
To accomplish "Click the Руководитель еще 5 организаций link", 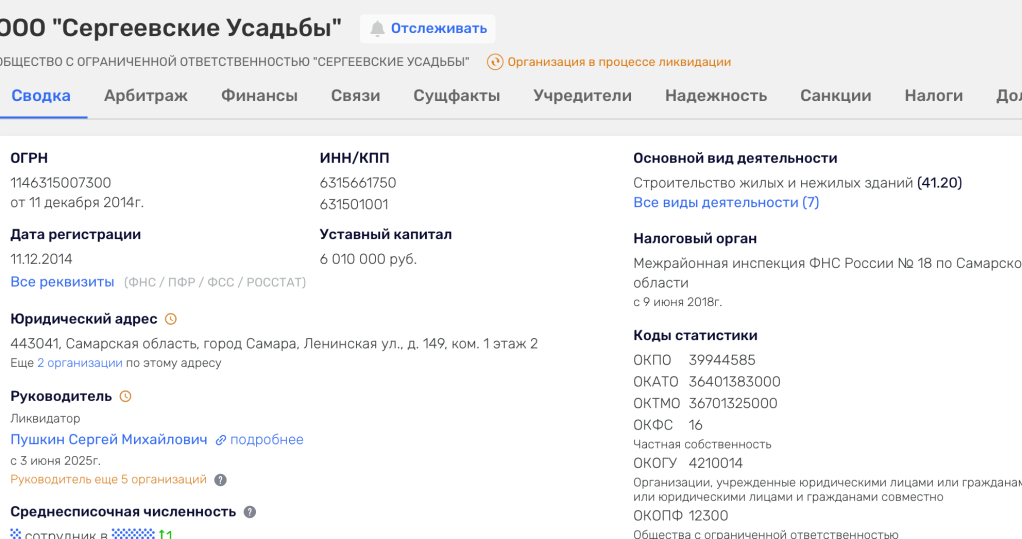I will coord(108,480).
